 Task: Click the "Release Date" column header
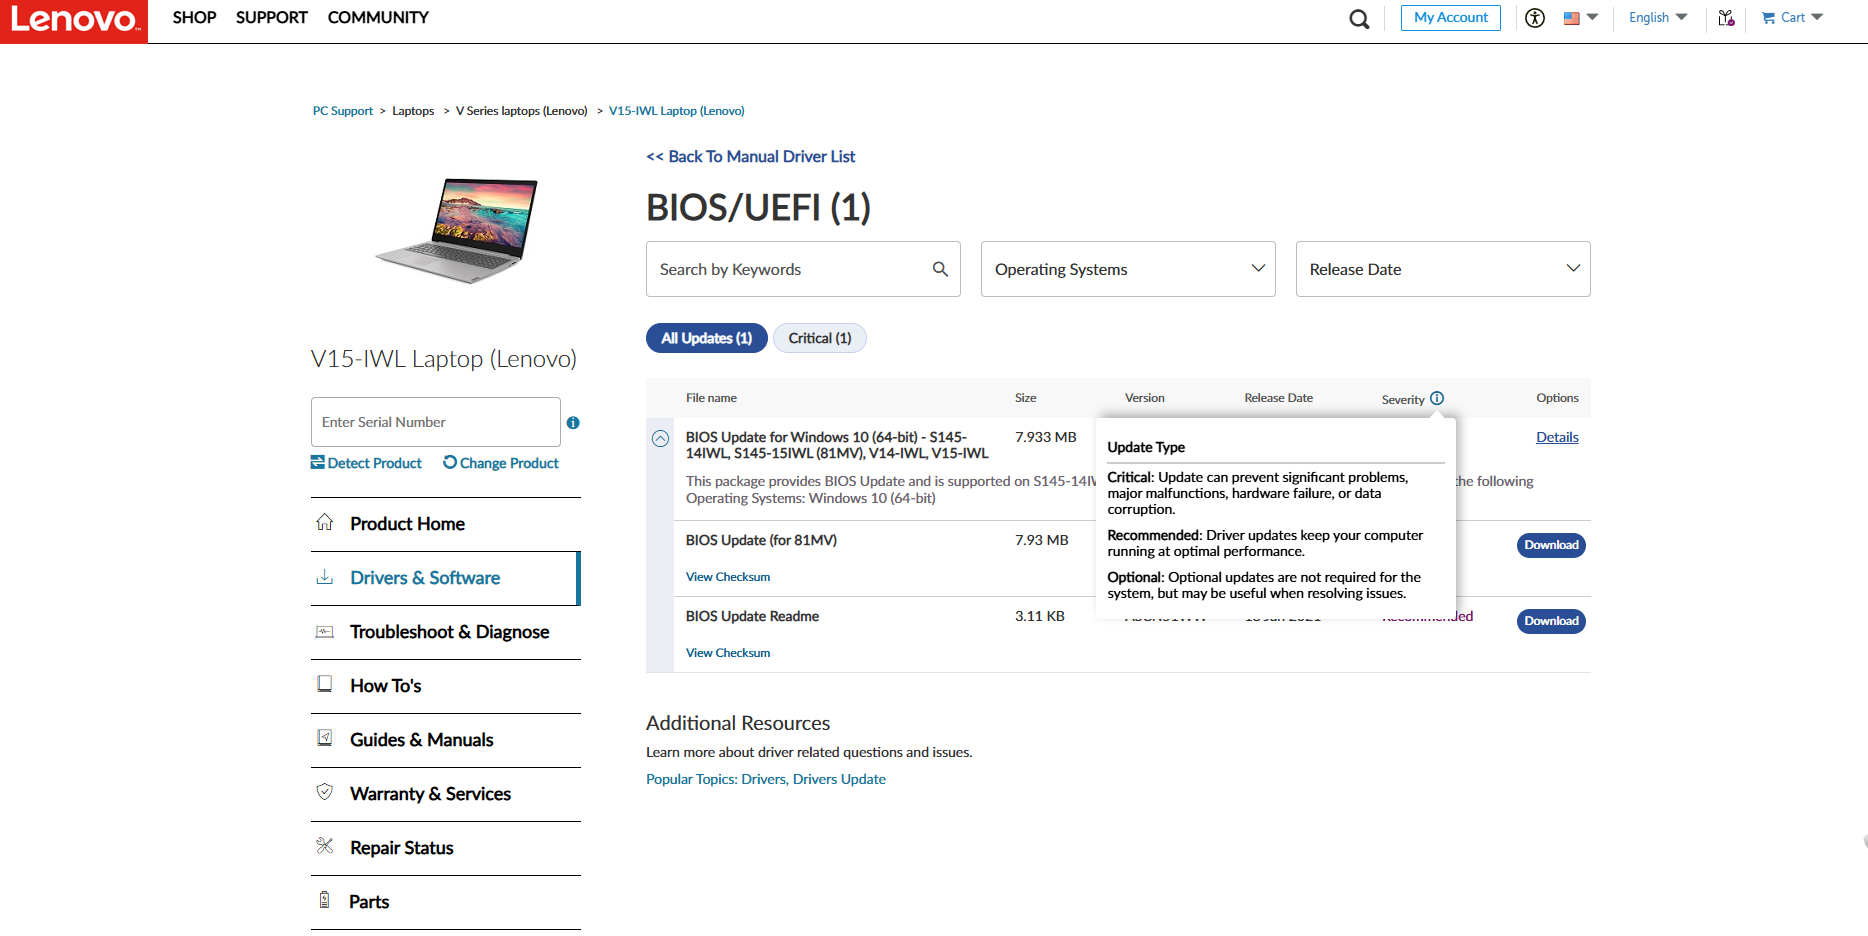click(x=1278, y=398)
